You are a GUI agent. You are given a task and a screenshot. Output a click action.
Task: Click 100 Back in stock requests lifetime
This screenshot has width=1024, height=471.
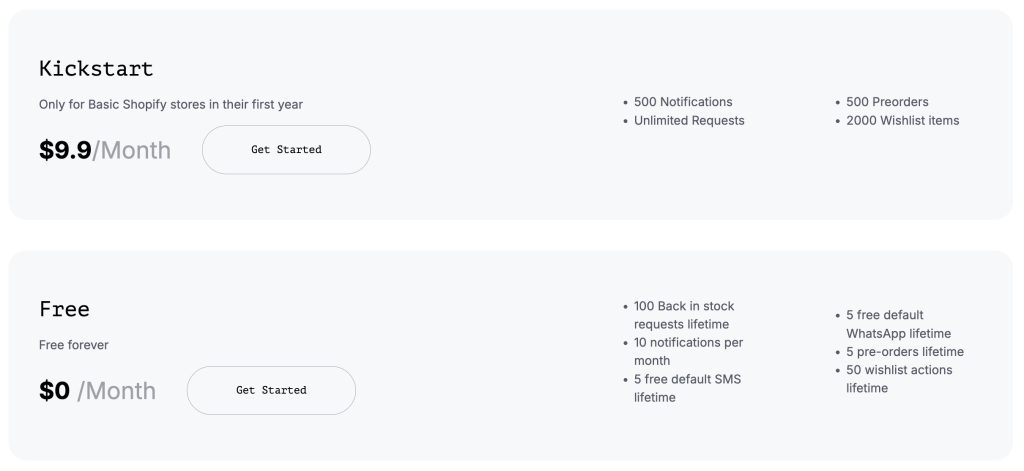684,315
